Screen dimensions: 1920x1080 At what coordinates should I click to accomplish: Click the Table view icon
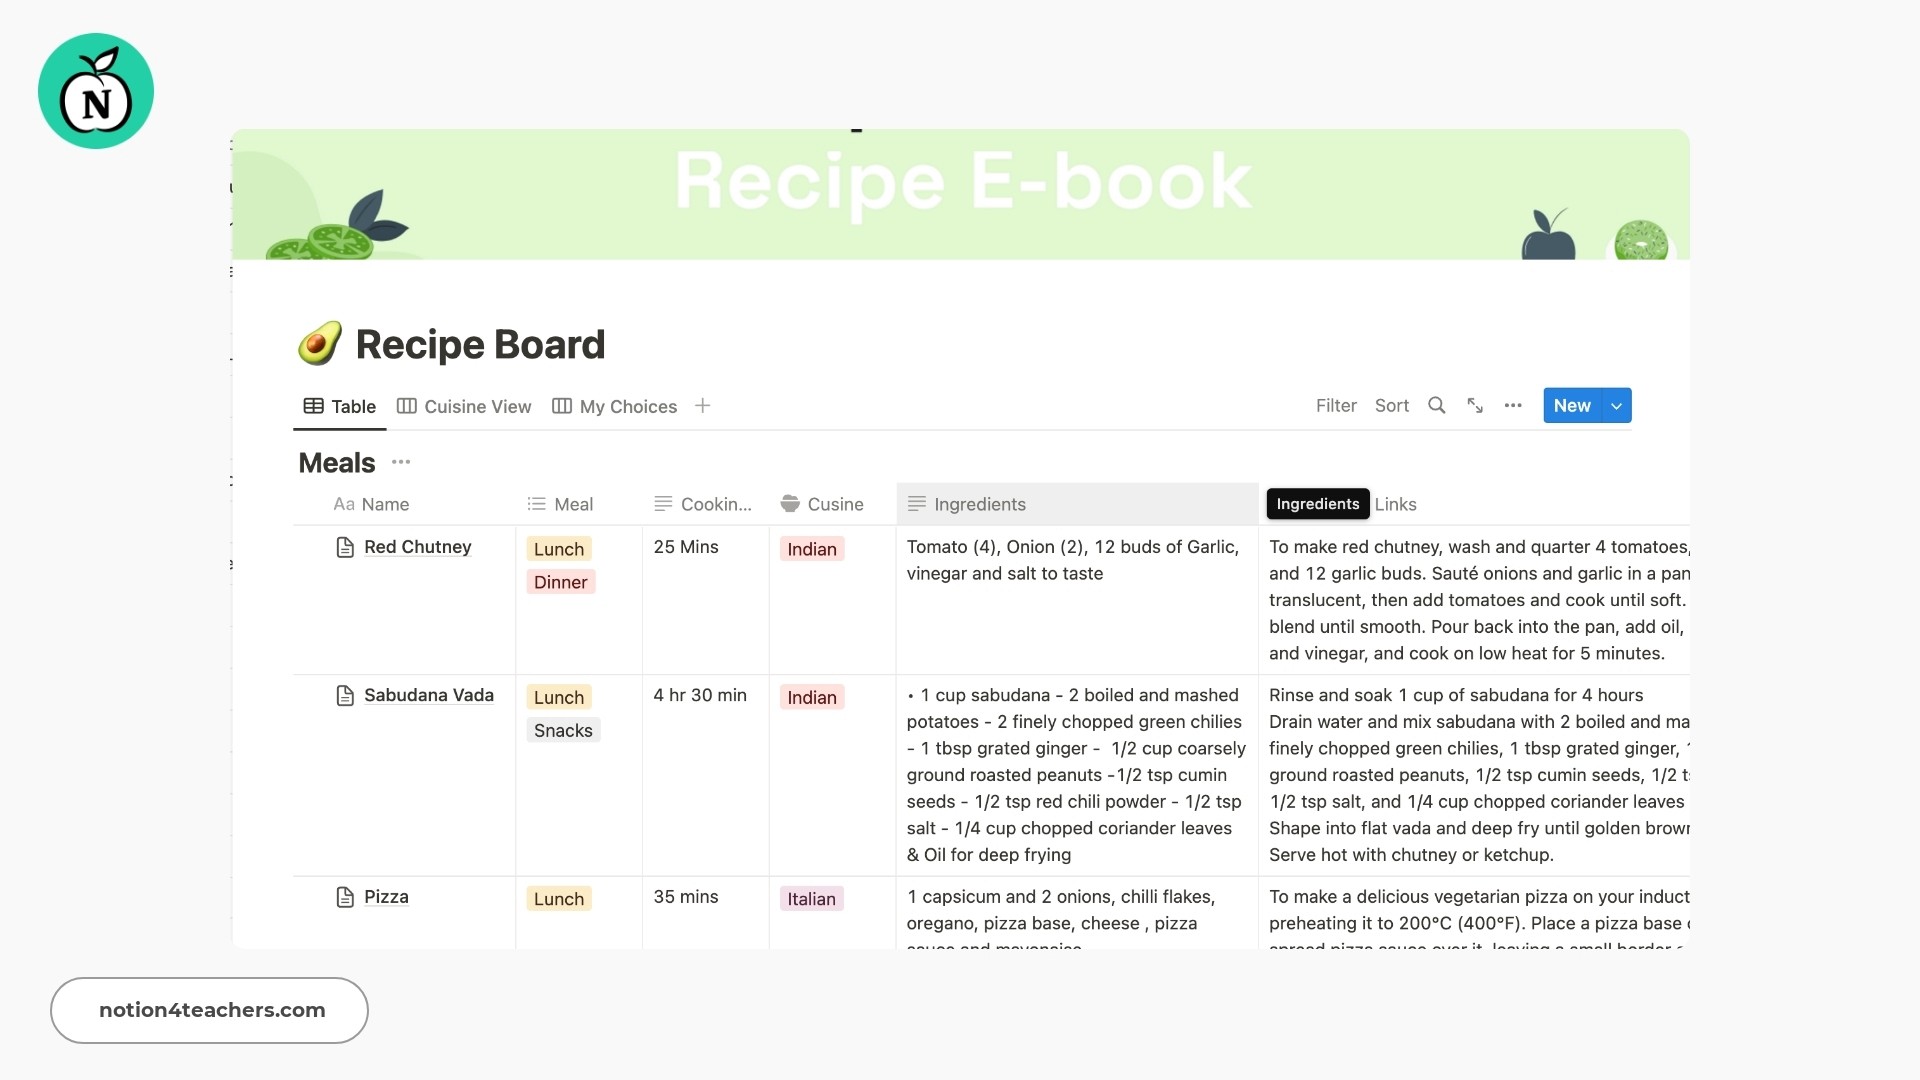[313, 405]
